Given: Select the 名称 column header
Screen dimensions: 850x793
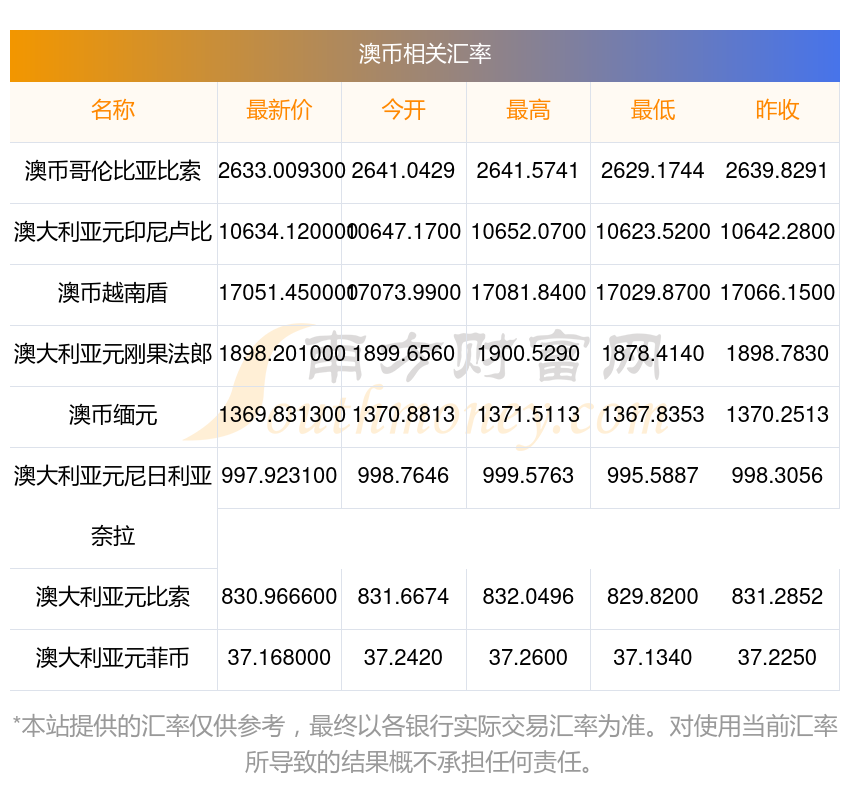Looking at the screenshot, I should [x=113, y=110].
